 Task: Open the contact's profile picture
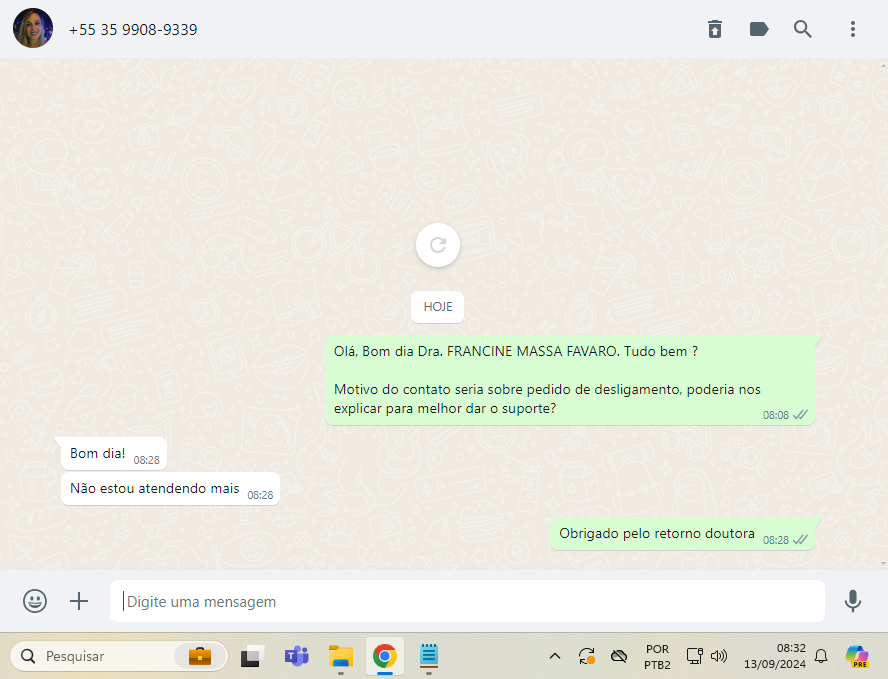[x=33, y=29]
